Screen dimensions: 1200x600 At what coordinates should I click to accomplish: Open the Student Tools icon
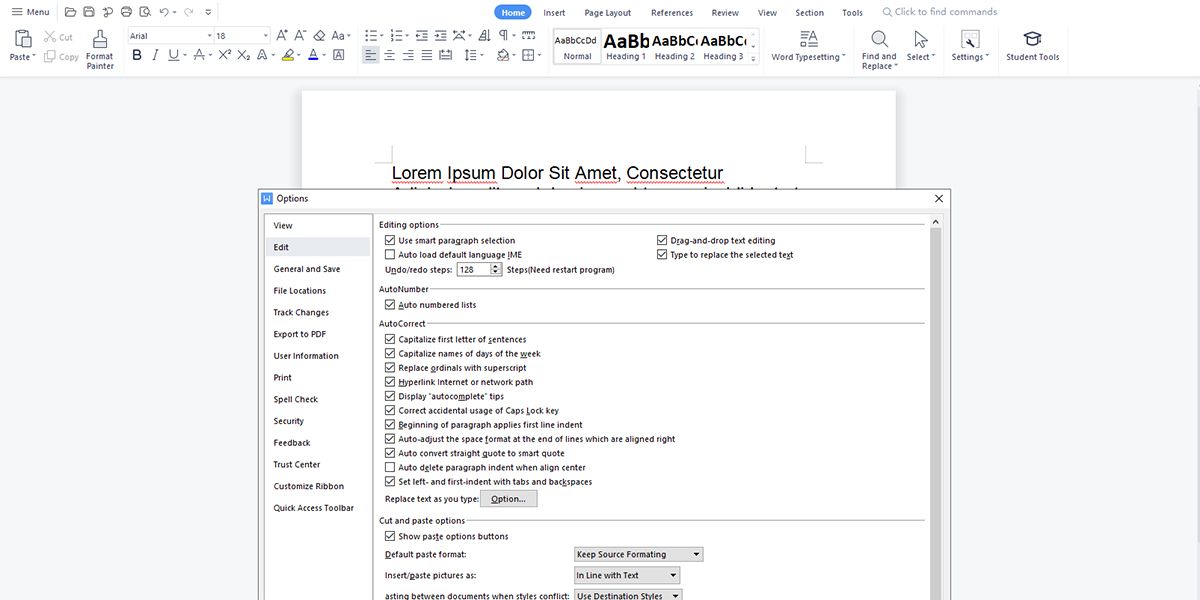(x=1032, y=45)
